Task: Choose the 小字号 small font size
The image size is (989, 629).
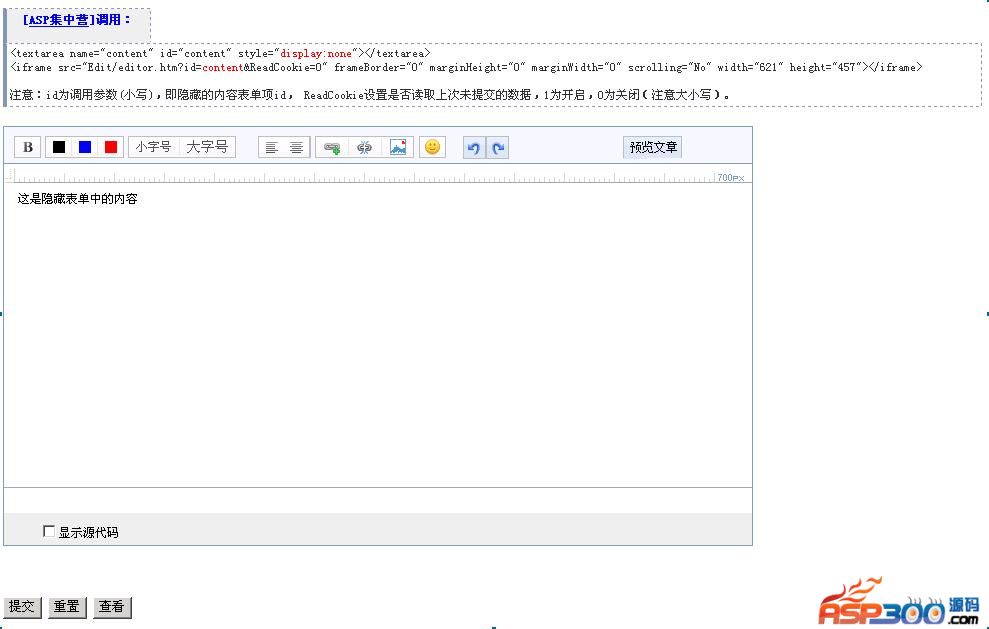Action: (153, 147)
